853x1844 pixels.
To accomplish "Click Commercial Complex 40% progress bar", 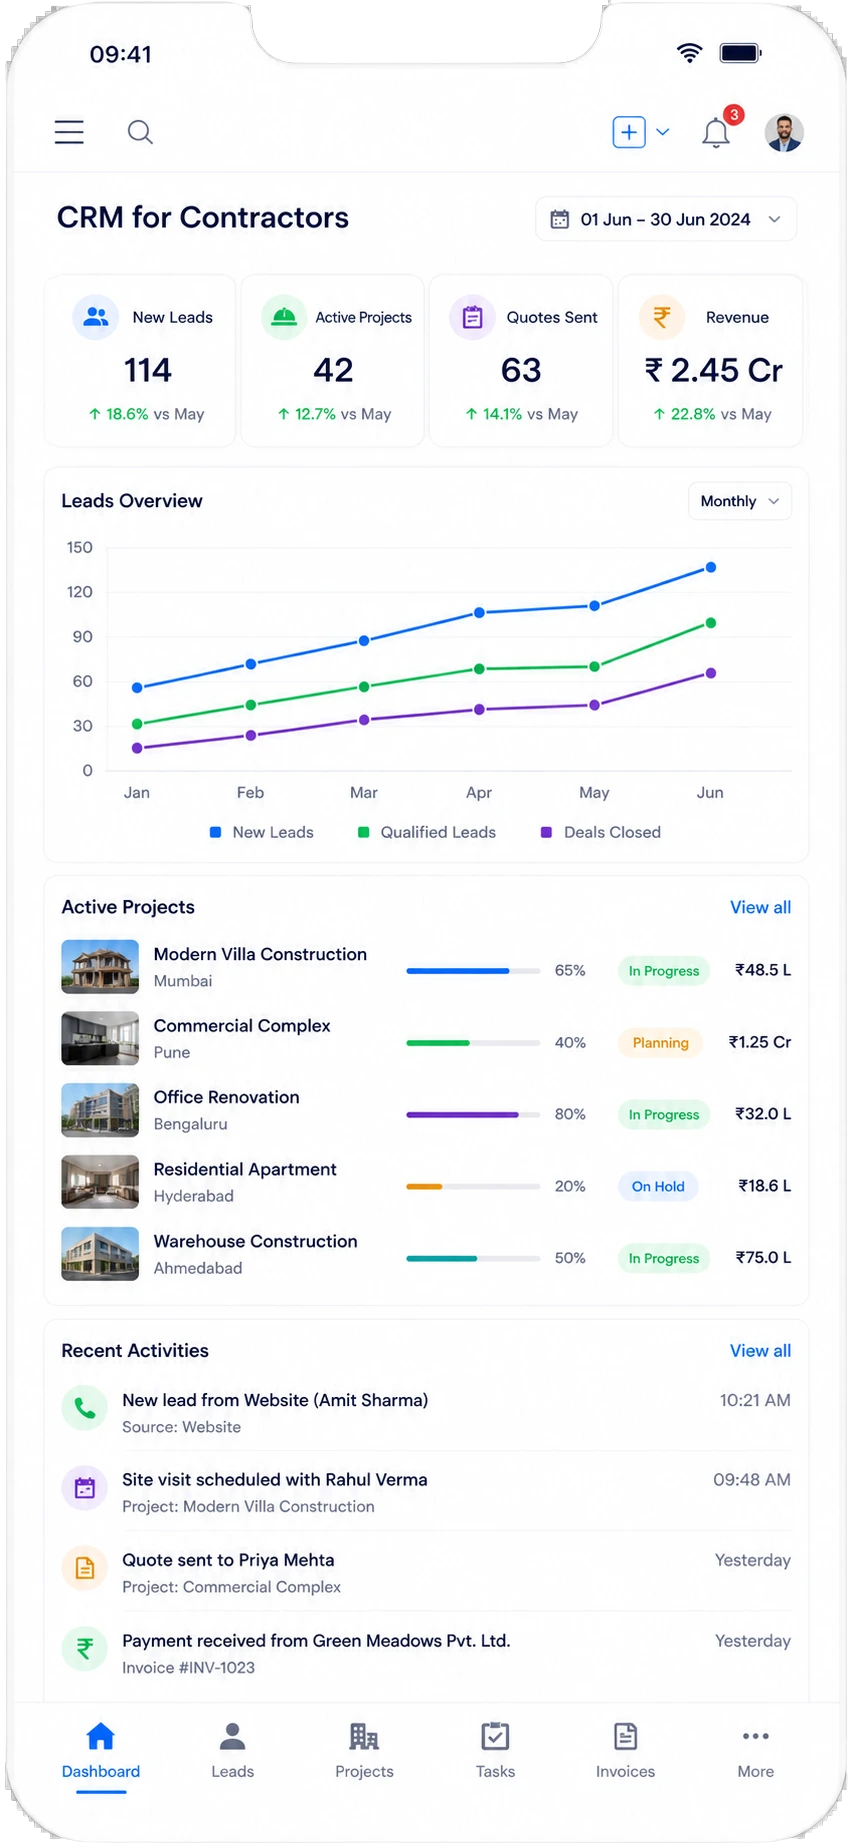I will point(474,1043).
